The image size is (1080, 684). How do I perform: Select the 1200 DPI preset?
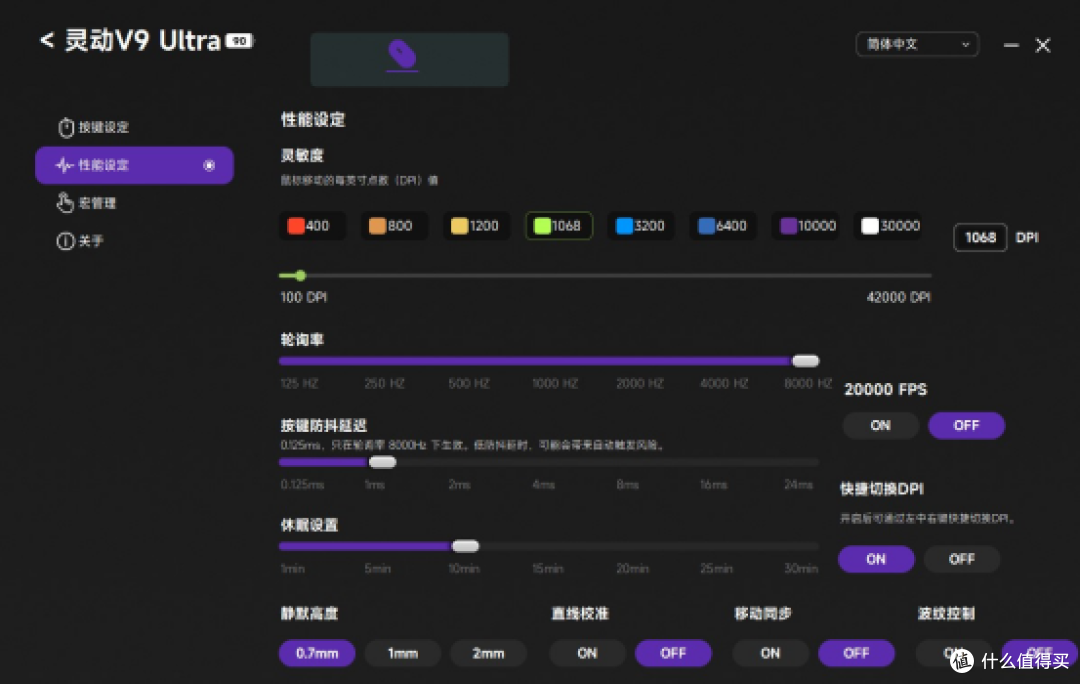pos(476,226)
